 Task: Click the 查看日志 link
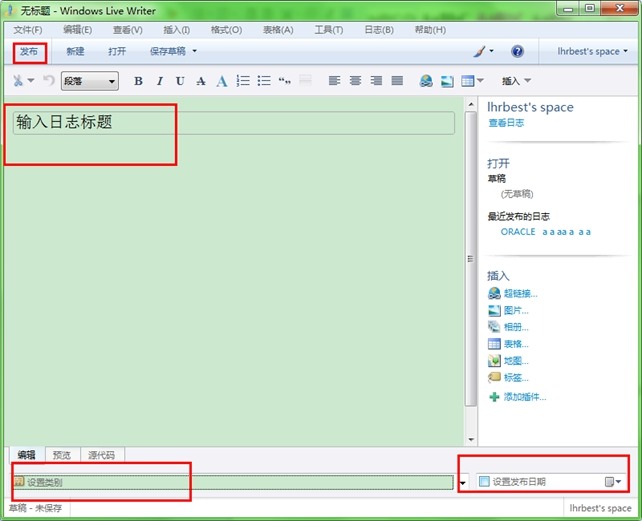click(506, 122)
